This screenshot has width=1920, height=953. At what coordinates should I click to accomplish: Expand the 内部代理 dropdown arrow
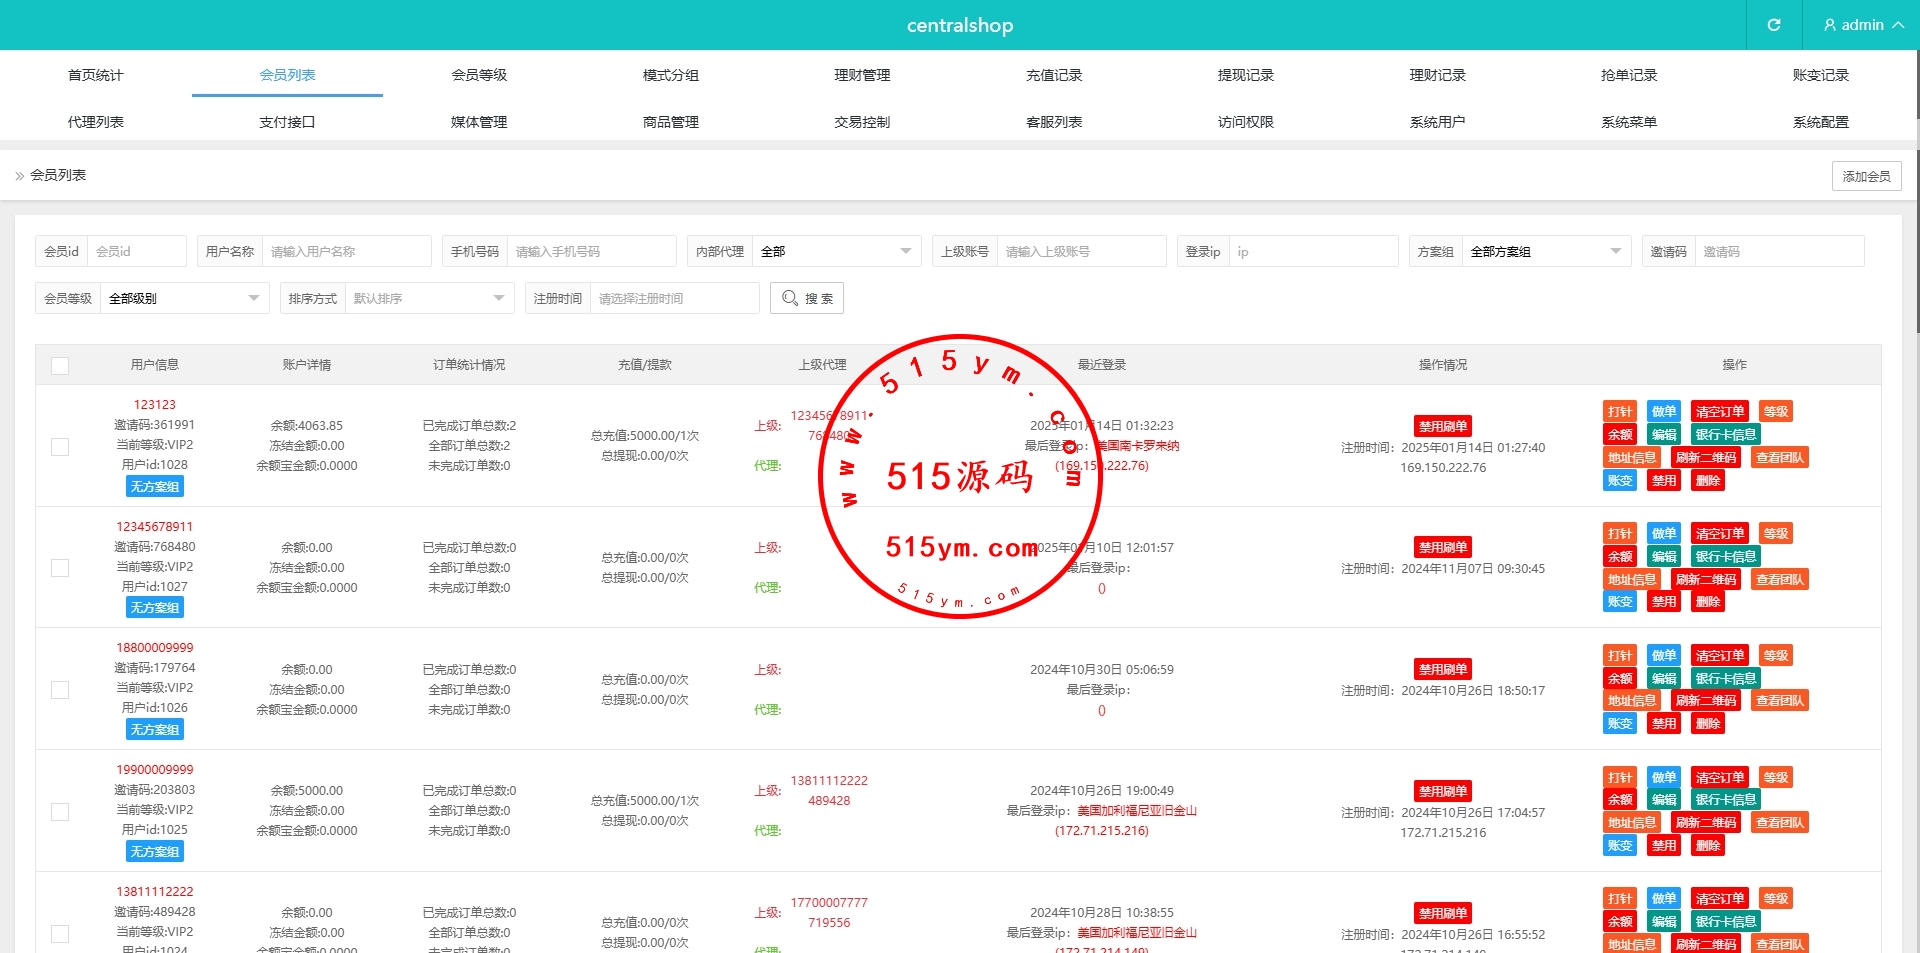(905, 251)
